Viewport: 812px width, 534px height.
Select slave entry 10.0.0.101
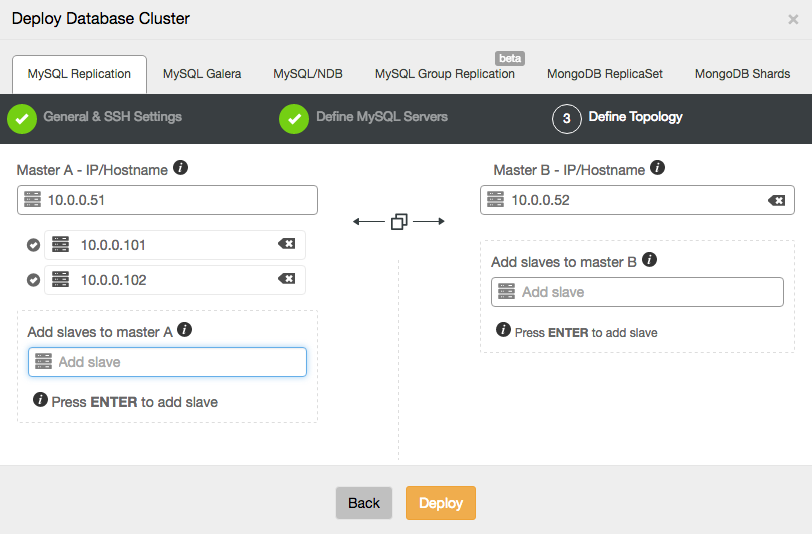tap(175, 245)
